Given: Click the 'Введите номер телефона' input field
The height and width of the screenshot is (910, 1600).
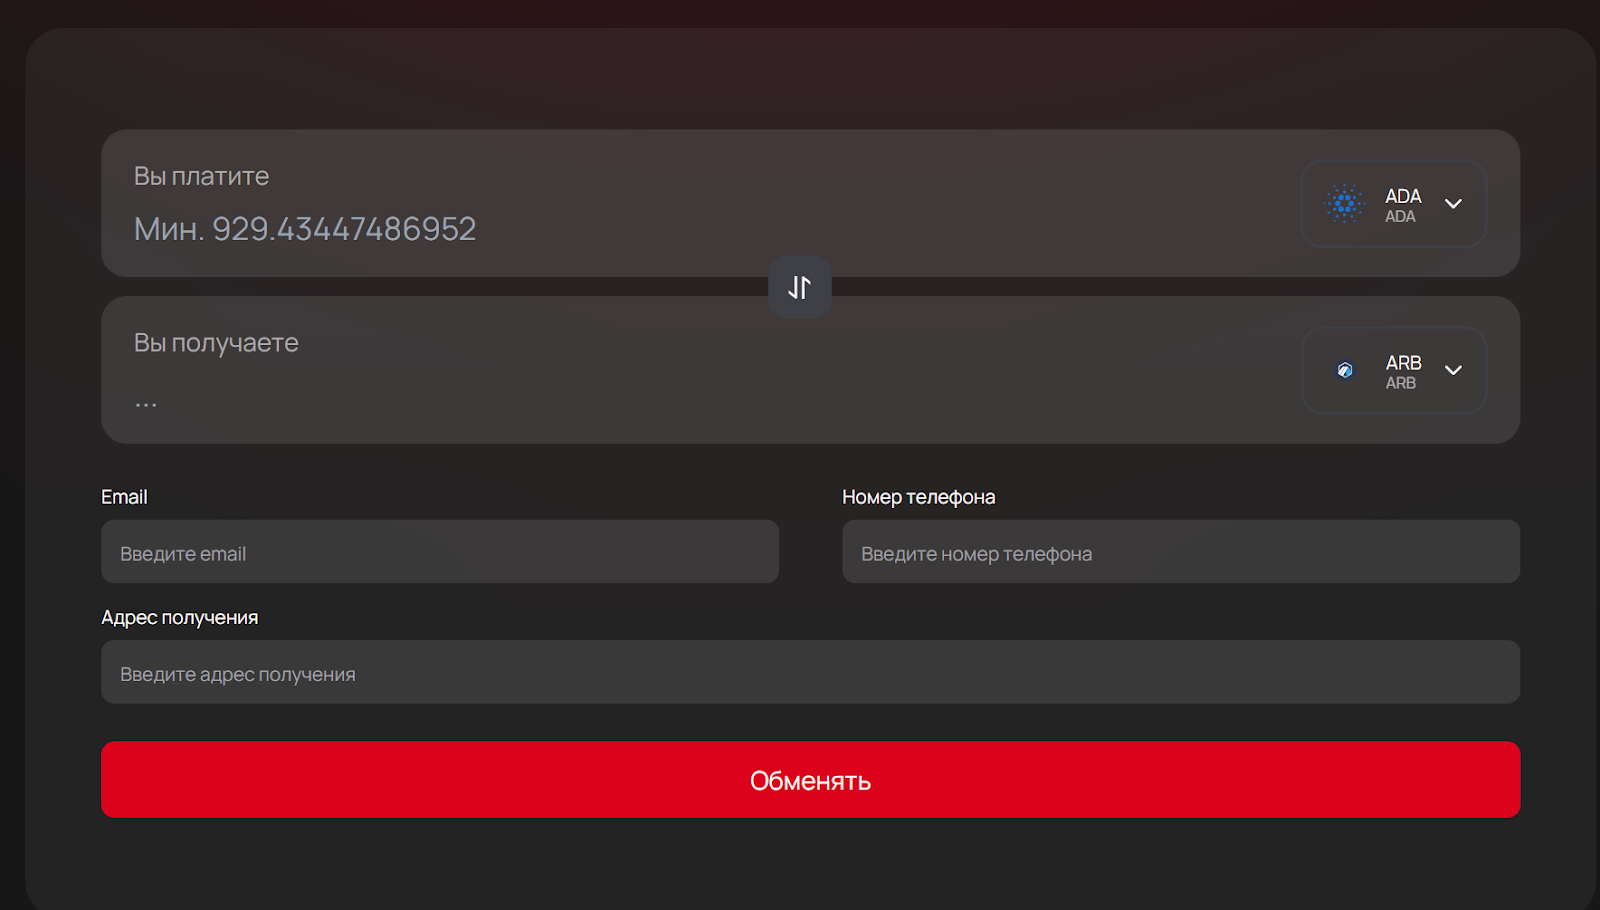Looking at the screenshot, I should click(x=1180, y=552).
